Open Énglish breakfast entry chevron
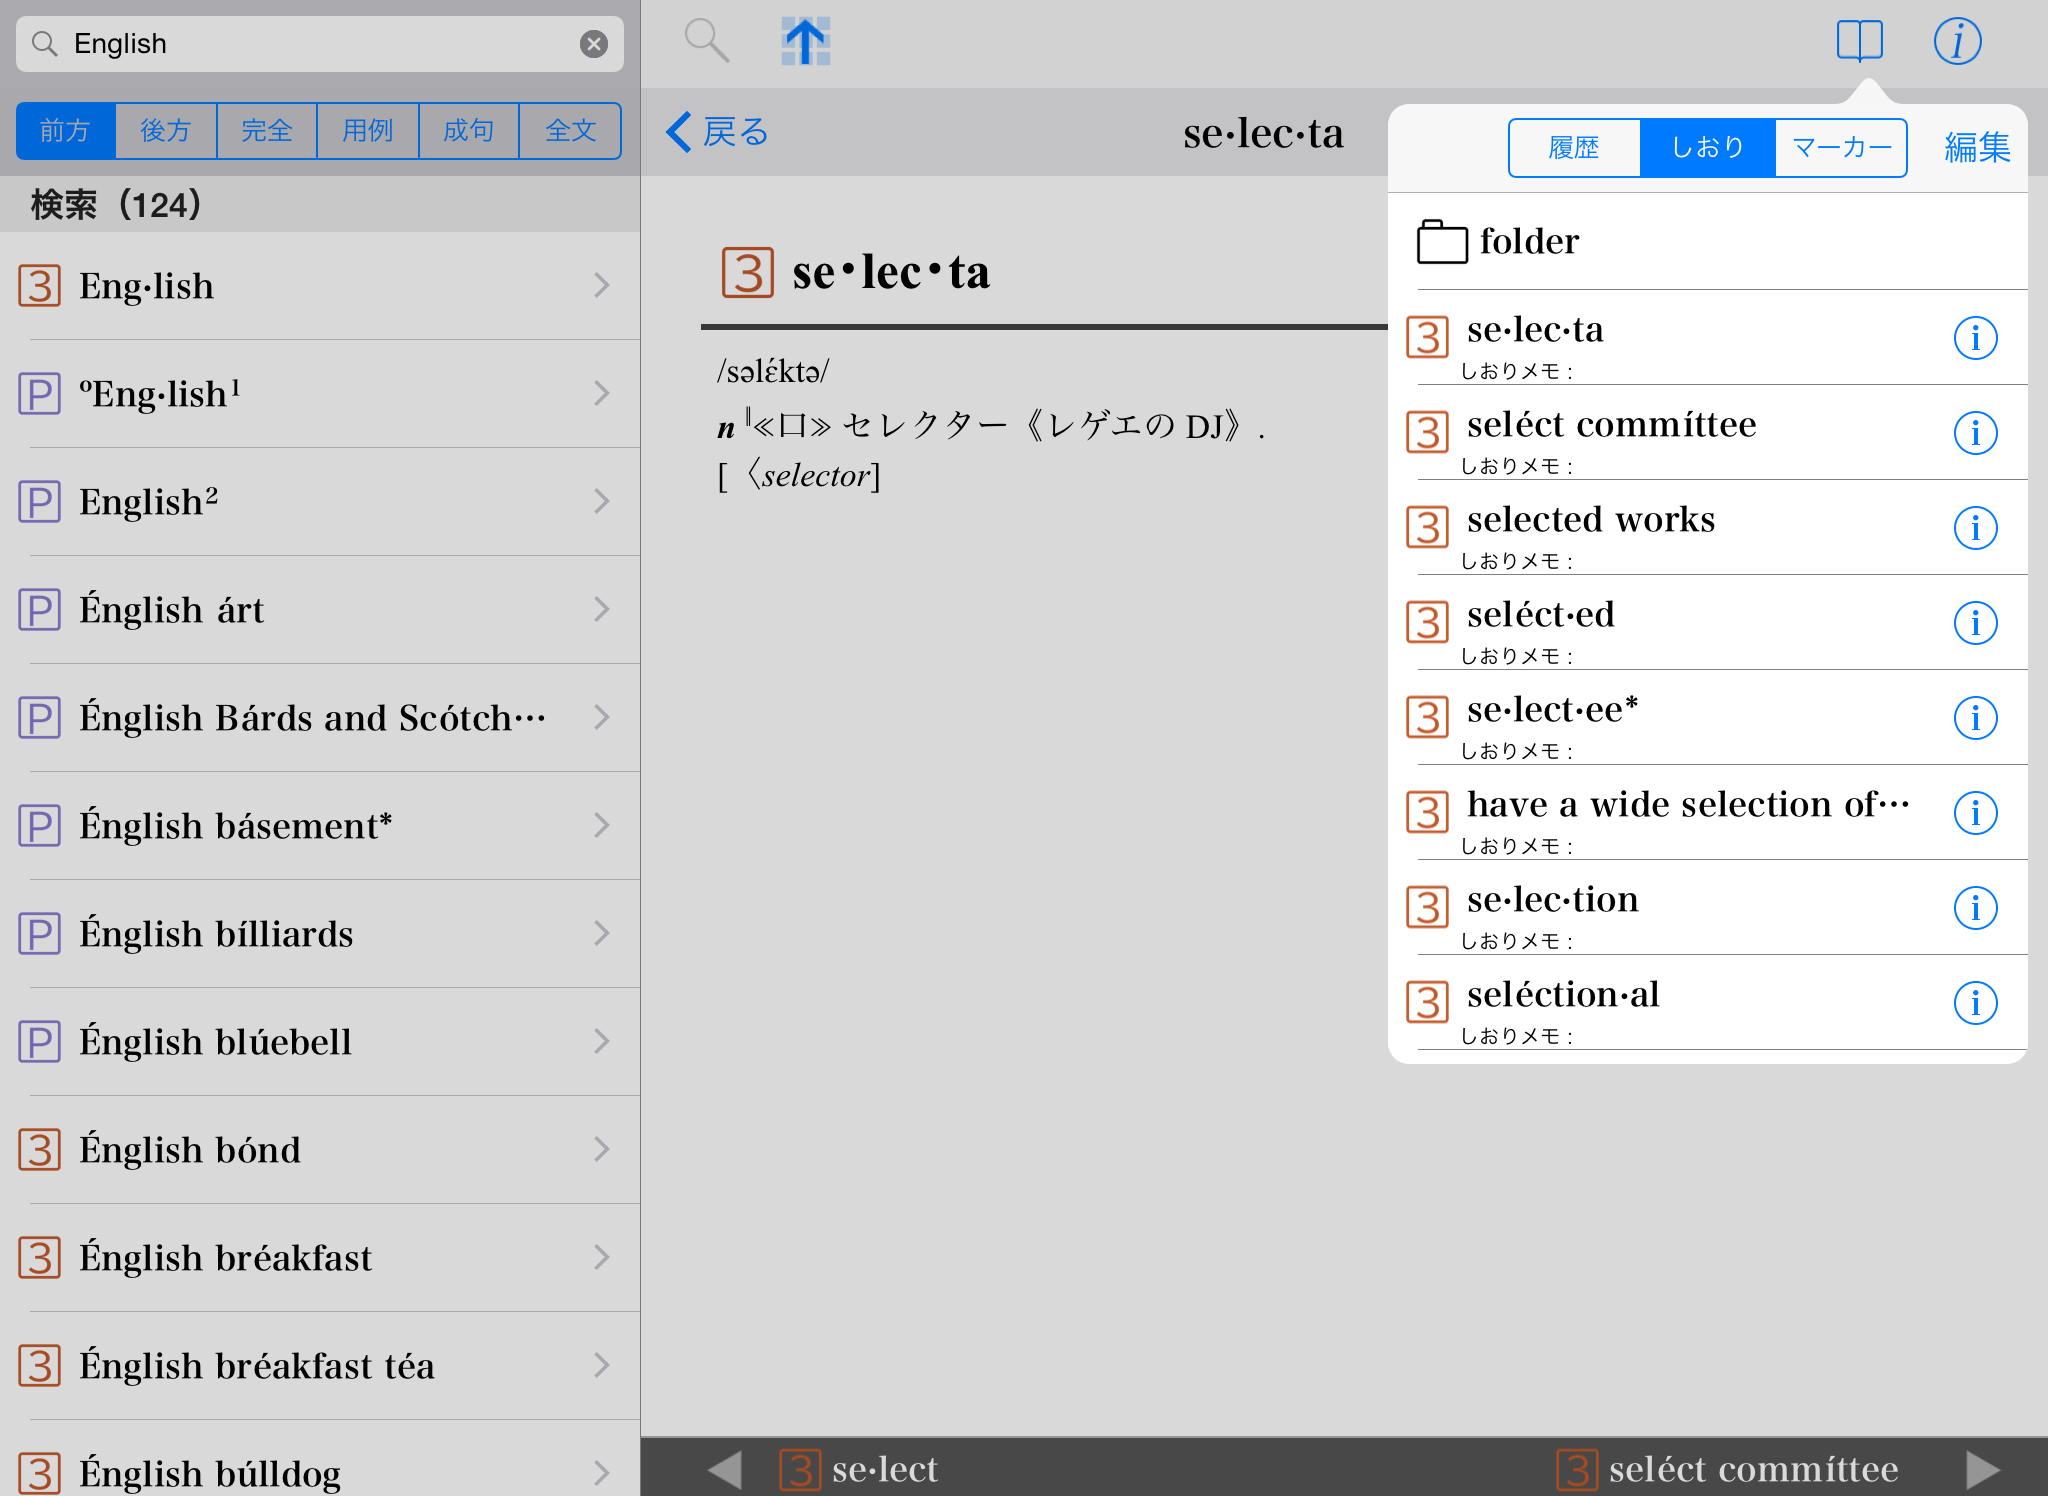 point(601,1257)
